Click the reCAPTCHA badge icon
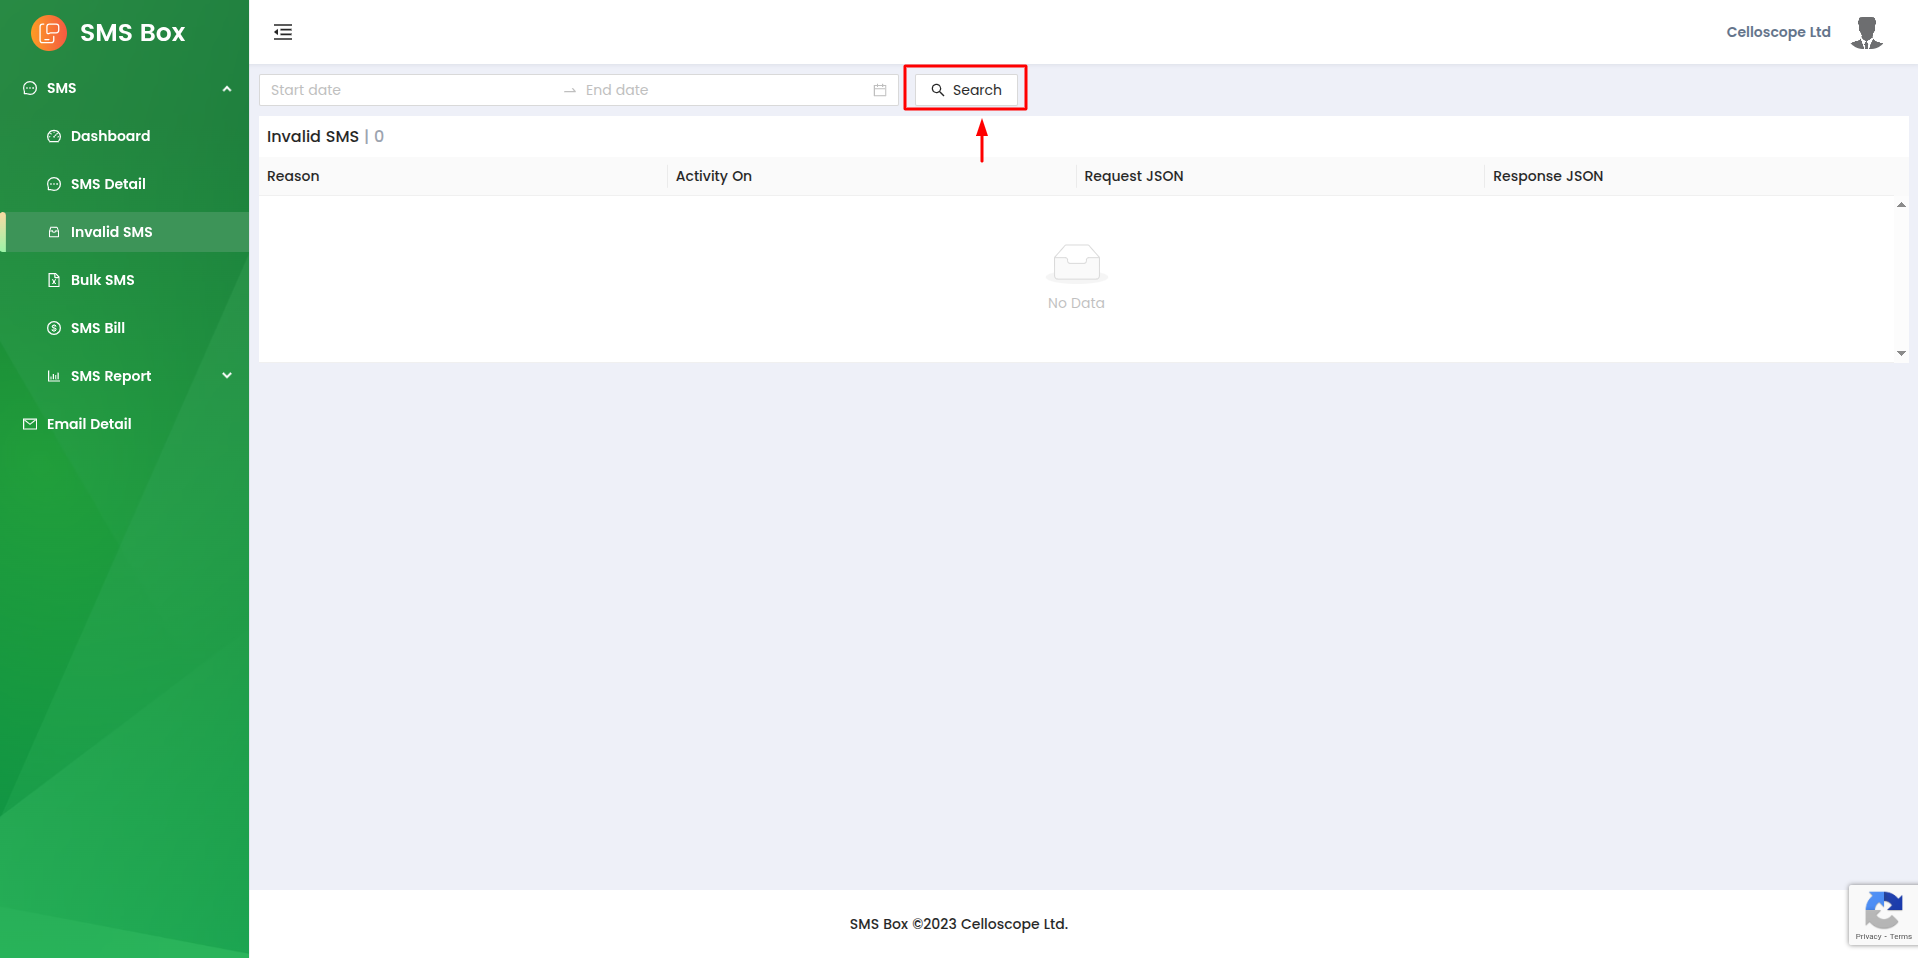 [1883, 913]
